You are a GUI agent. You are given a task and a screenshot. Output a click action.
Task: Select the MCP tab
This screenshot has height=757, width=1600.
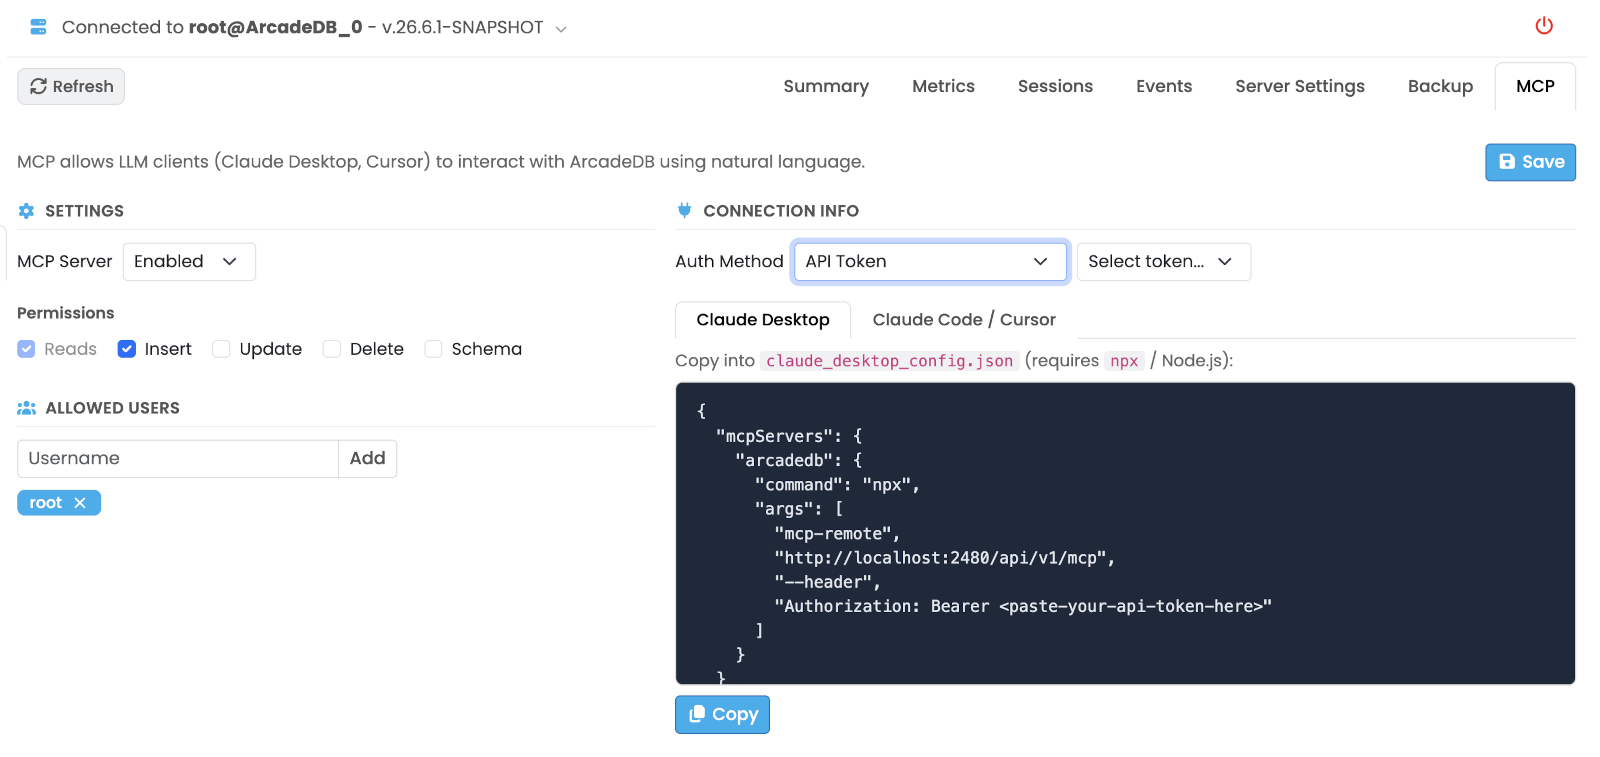click(x=1535, y=86)
